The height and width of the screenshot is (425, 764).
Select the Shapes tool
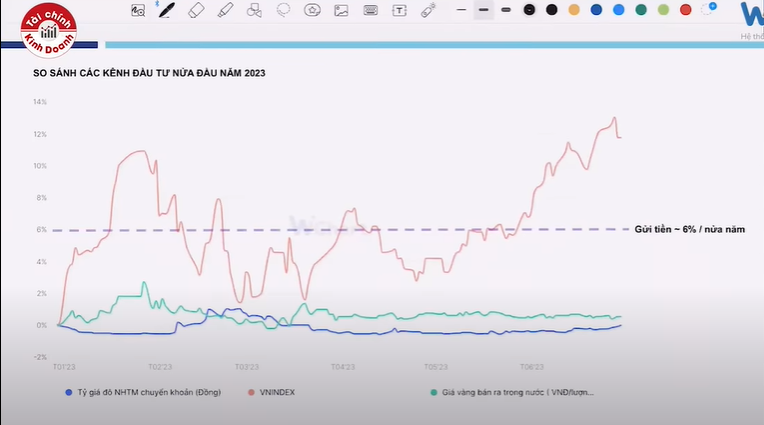coord(254,10)
